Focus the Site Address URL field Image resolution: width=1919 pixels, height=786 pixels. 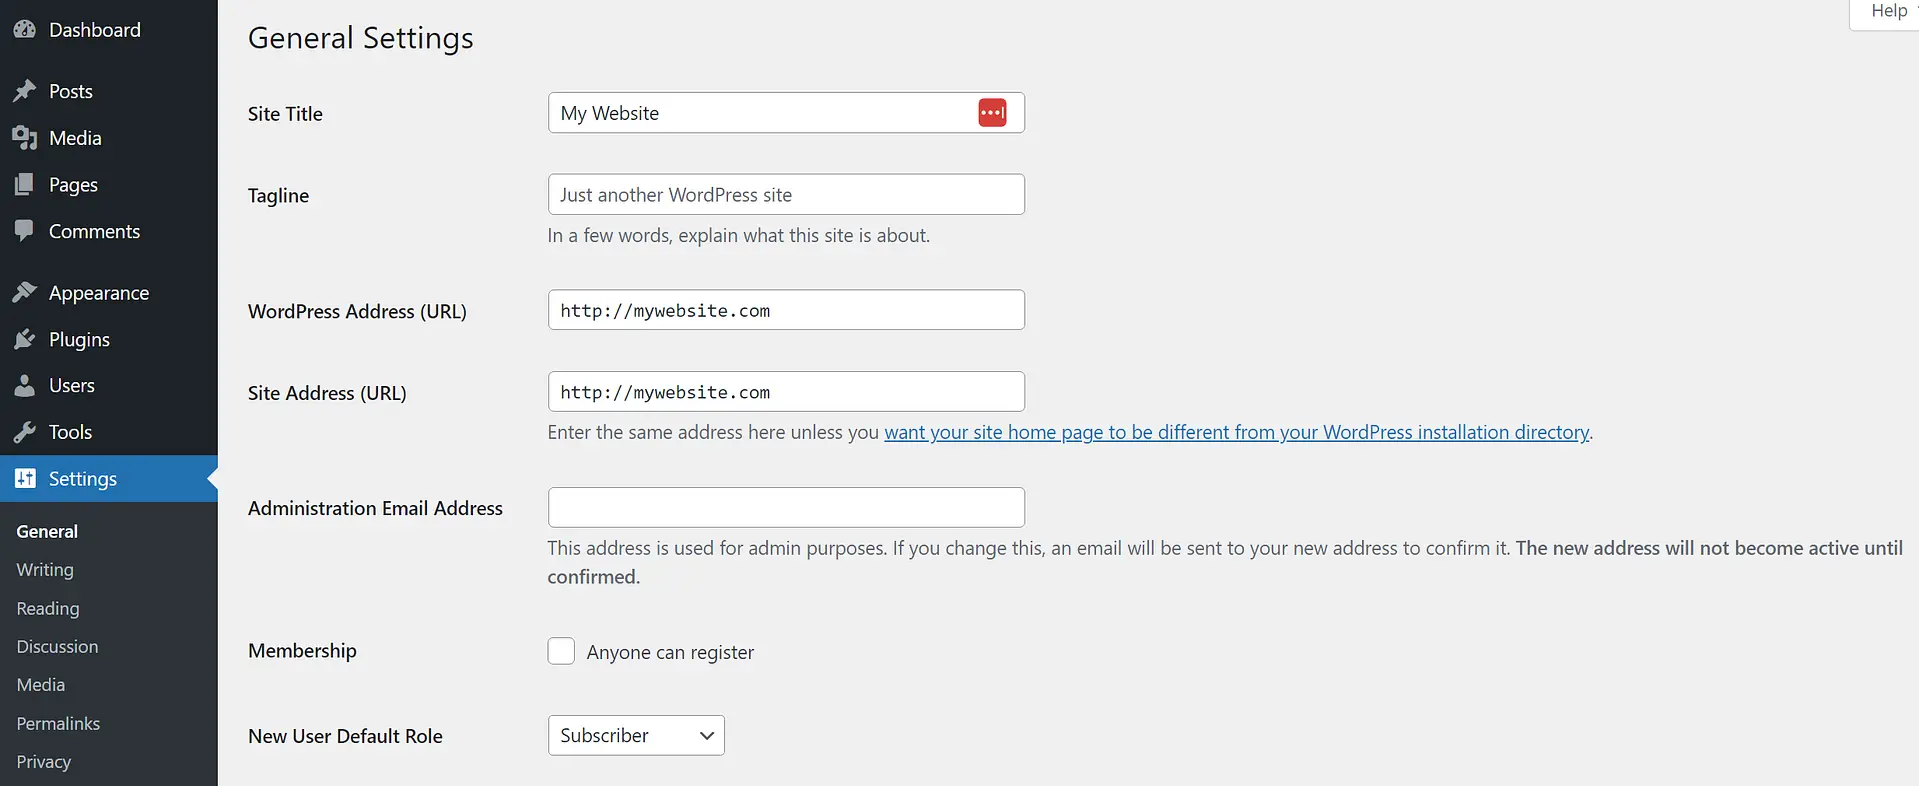click(x=786, y=392)
